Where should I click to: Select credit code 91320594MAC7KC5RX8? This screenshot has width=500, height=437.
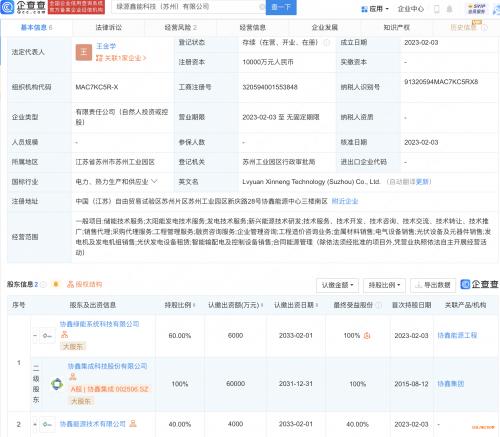[x=441, y=82]
